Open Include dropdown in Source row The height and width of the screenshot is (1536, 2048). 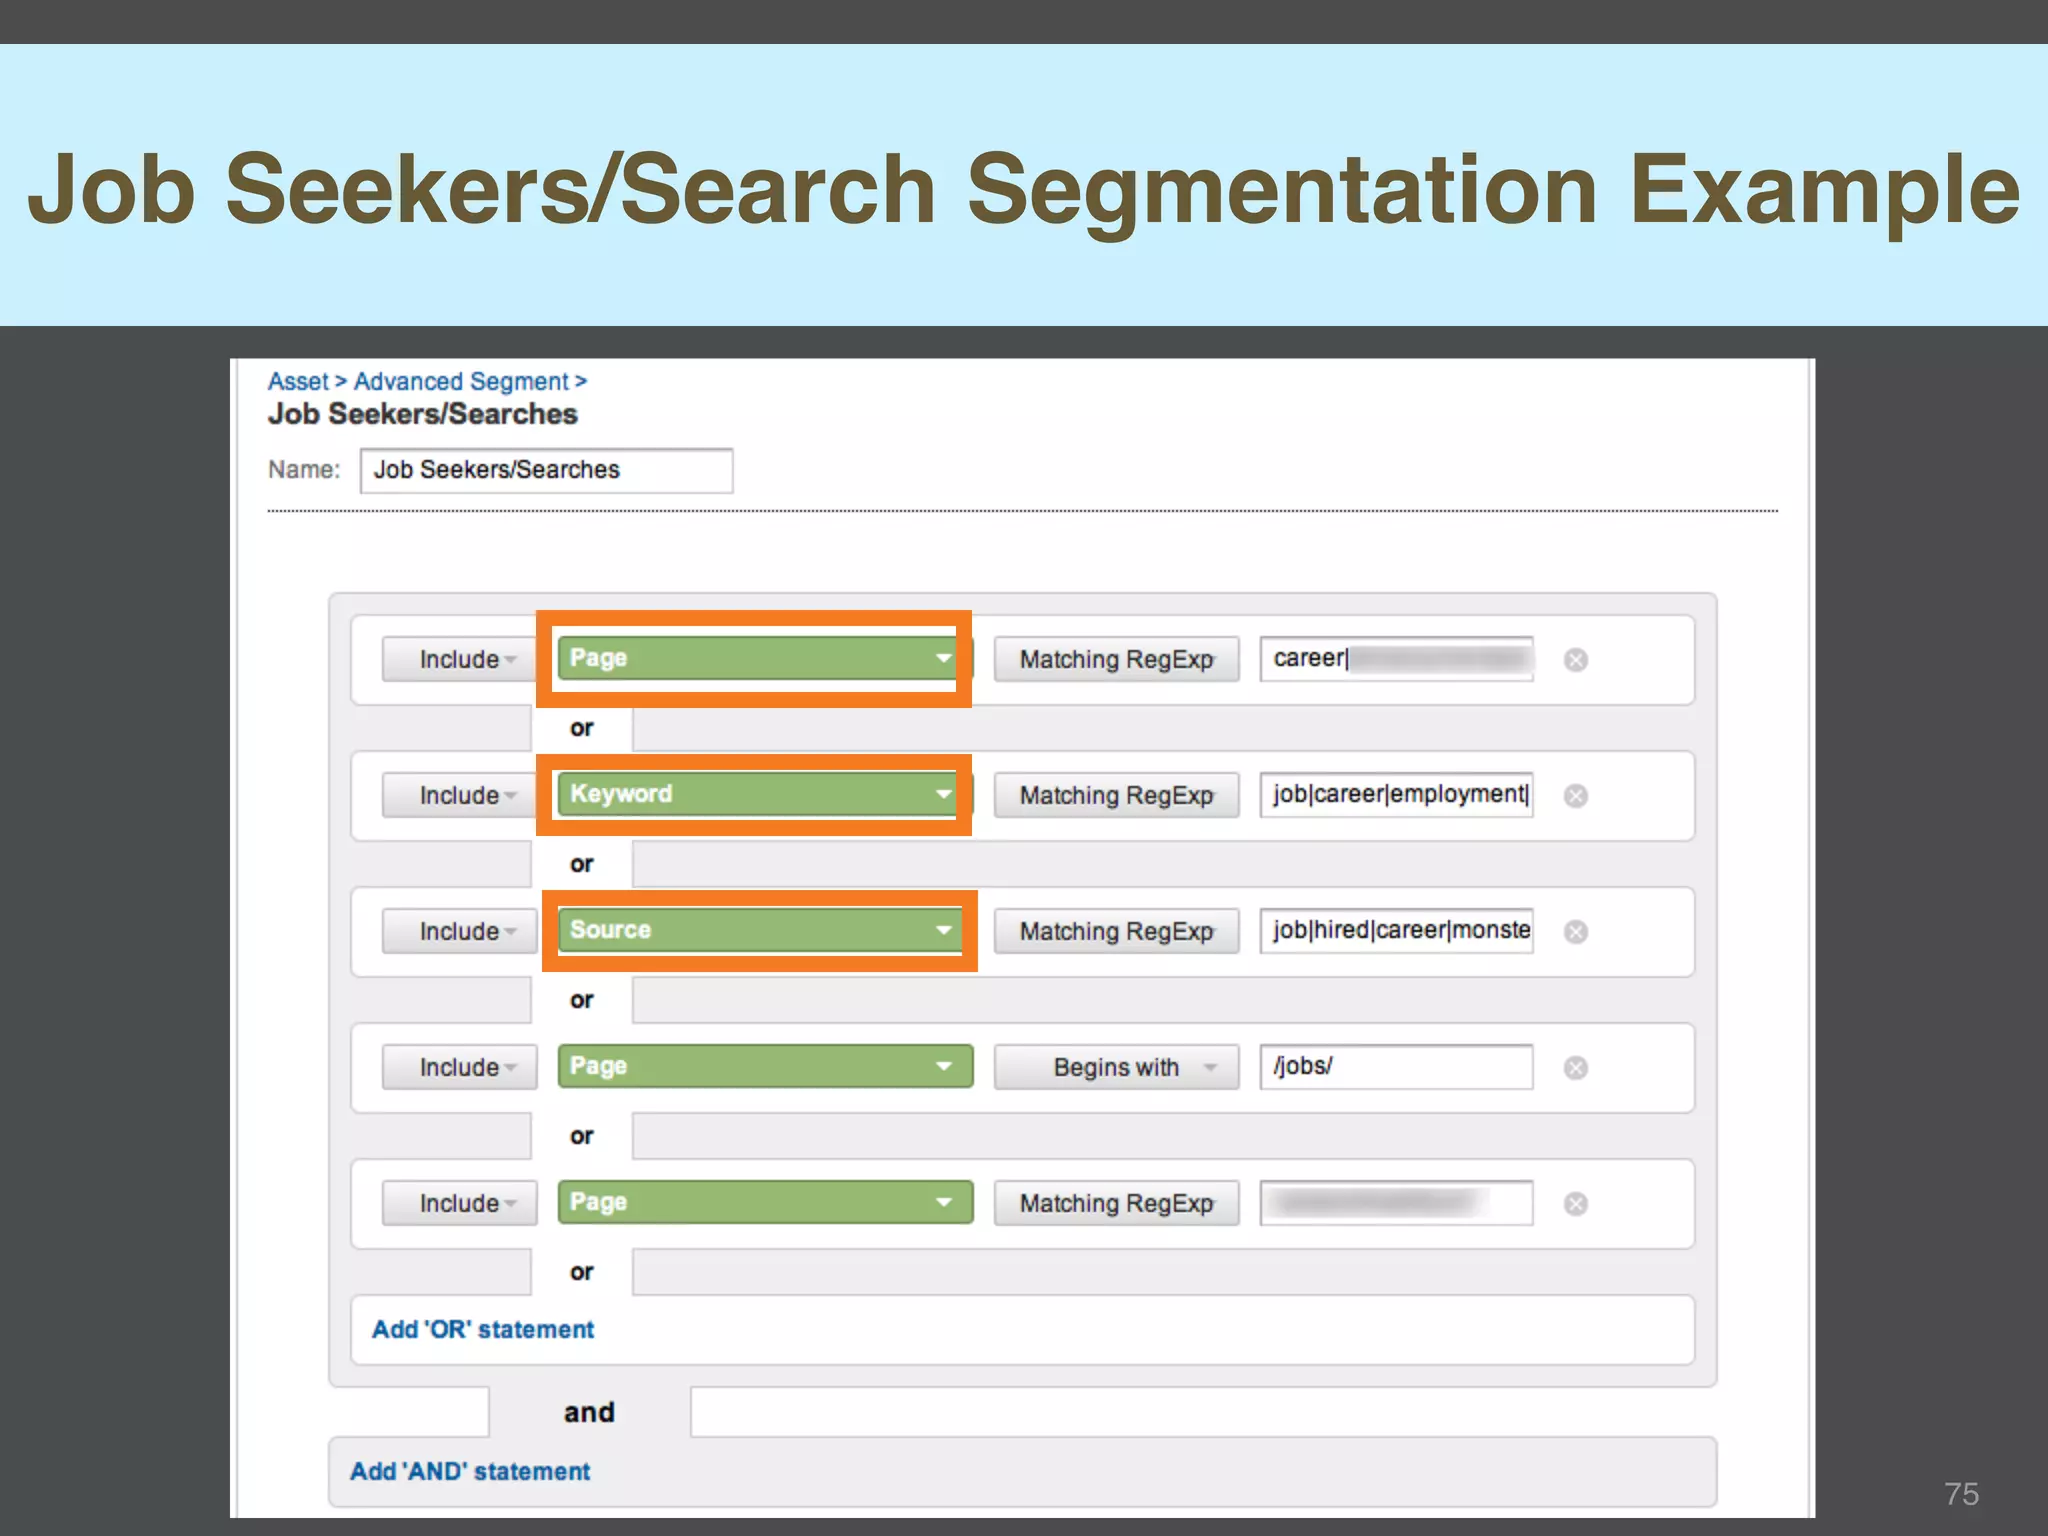[460, 932]
